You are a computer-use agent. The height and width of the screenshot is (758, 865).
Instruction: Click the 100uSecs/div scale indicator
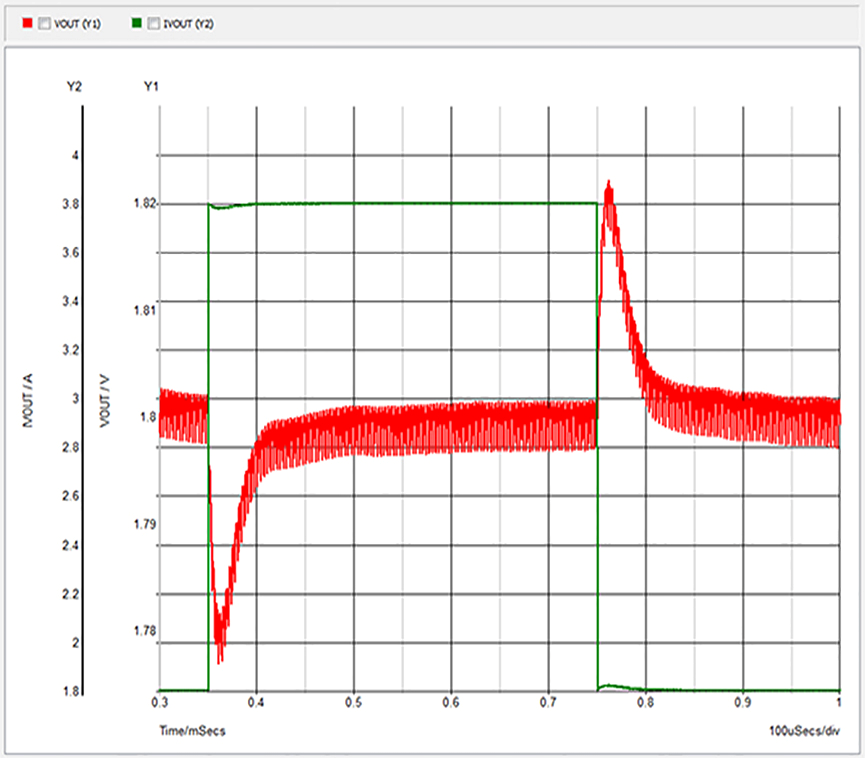(x=806, y=729)
